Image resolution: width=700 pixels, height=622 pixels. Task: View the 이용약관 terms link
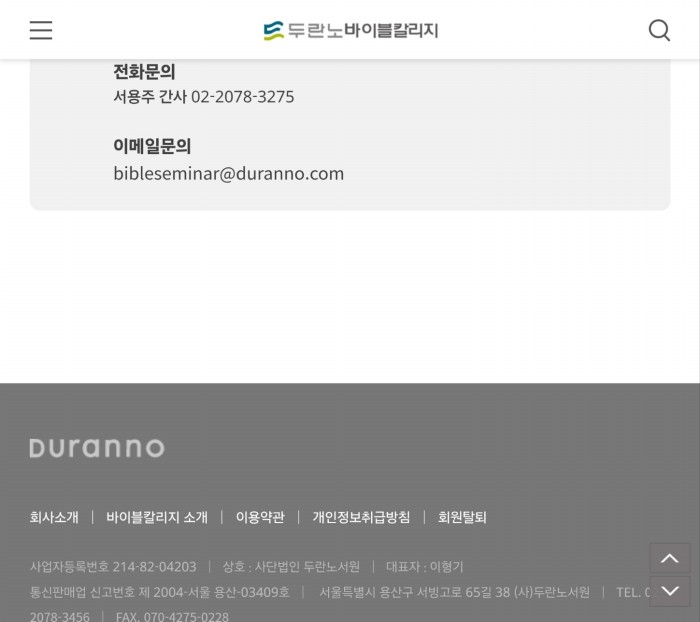260,517
